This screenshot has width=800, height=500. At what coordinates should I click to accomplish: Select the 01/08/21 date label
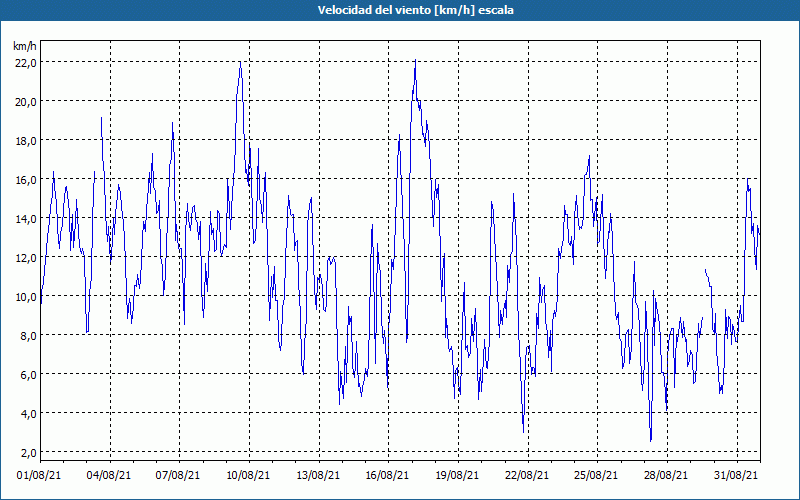point(39,475)
